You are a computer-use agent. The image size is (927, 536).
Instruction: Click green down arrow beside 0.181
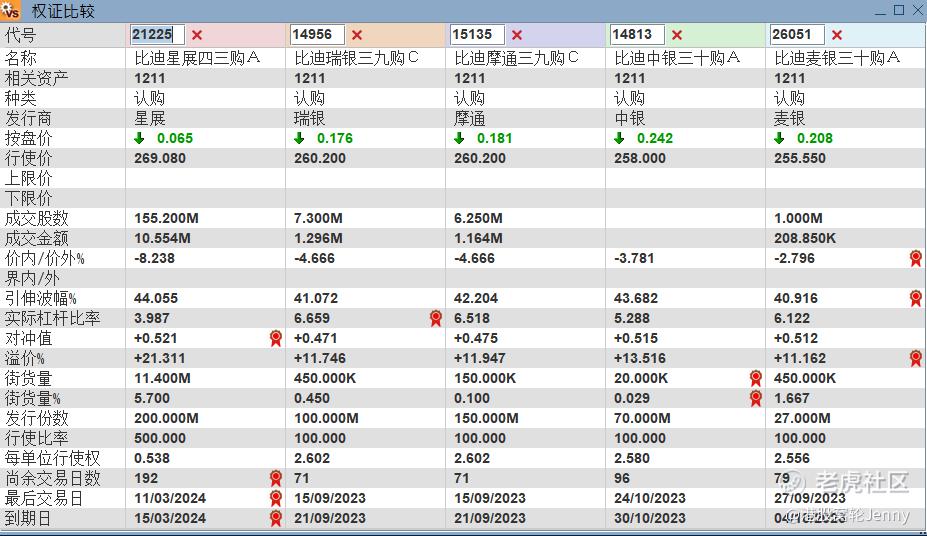click(x=459, y=138)
